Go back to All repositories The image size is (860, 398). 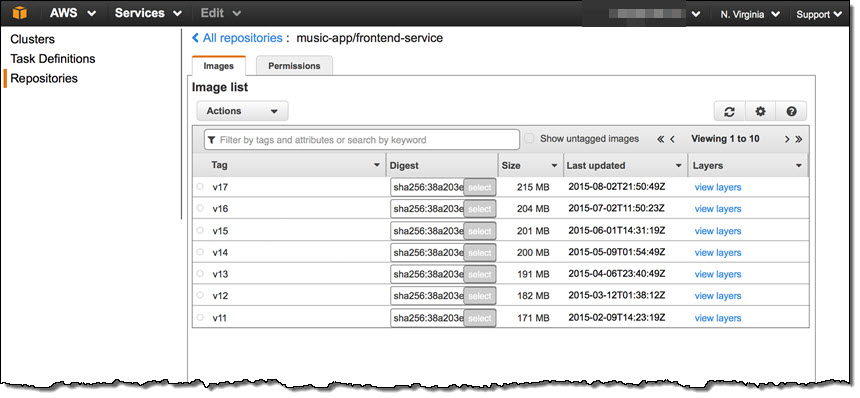coord(237,38)
